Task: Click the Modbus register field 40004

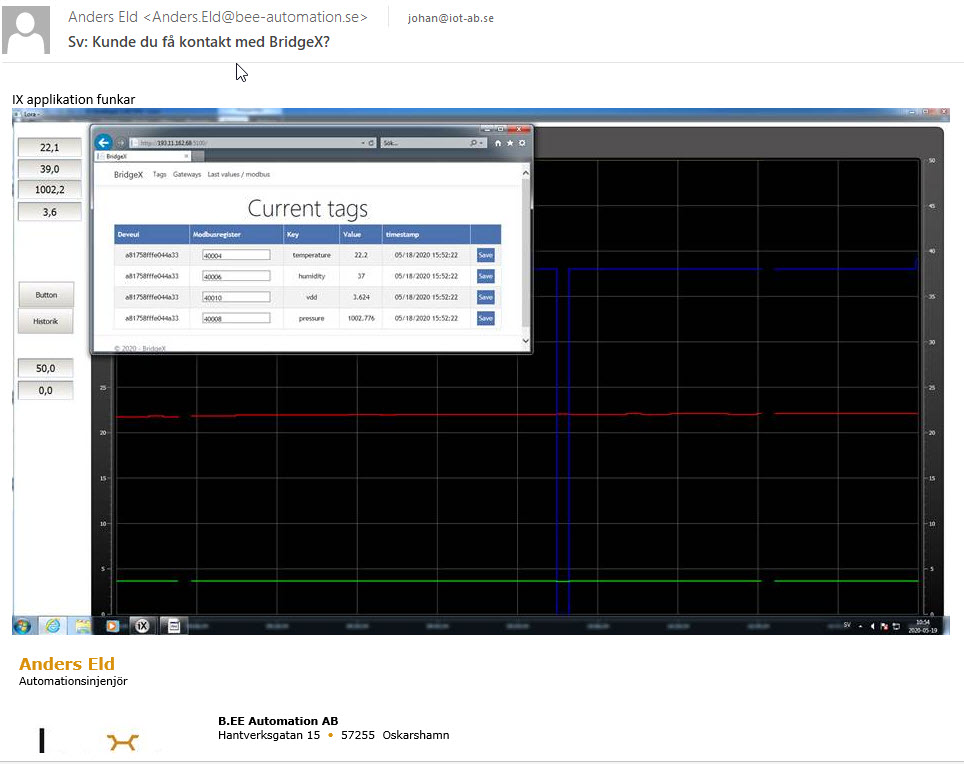Action: [x=236, y=255]
